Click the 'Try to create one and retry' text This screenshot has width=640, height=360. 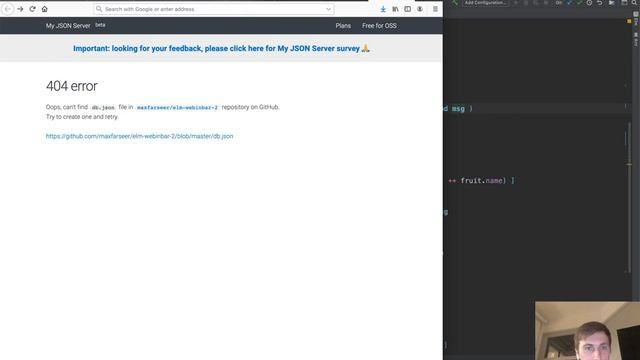[x=82, y=117]
